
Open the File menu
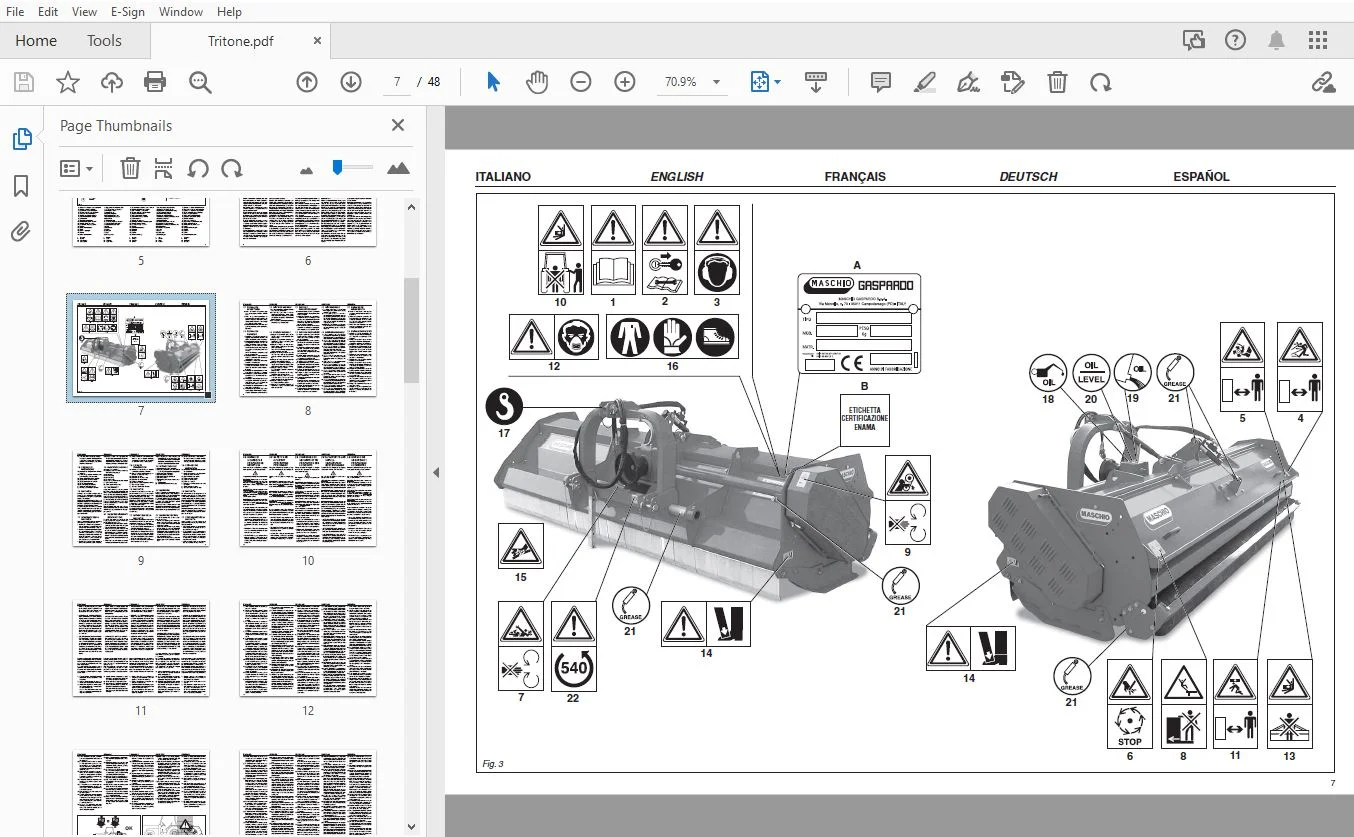tap(16, 12)
